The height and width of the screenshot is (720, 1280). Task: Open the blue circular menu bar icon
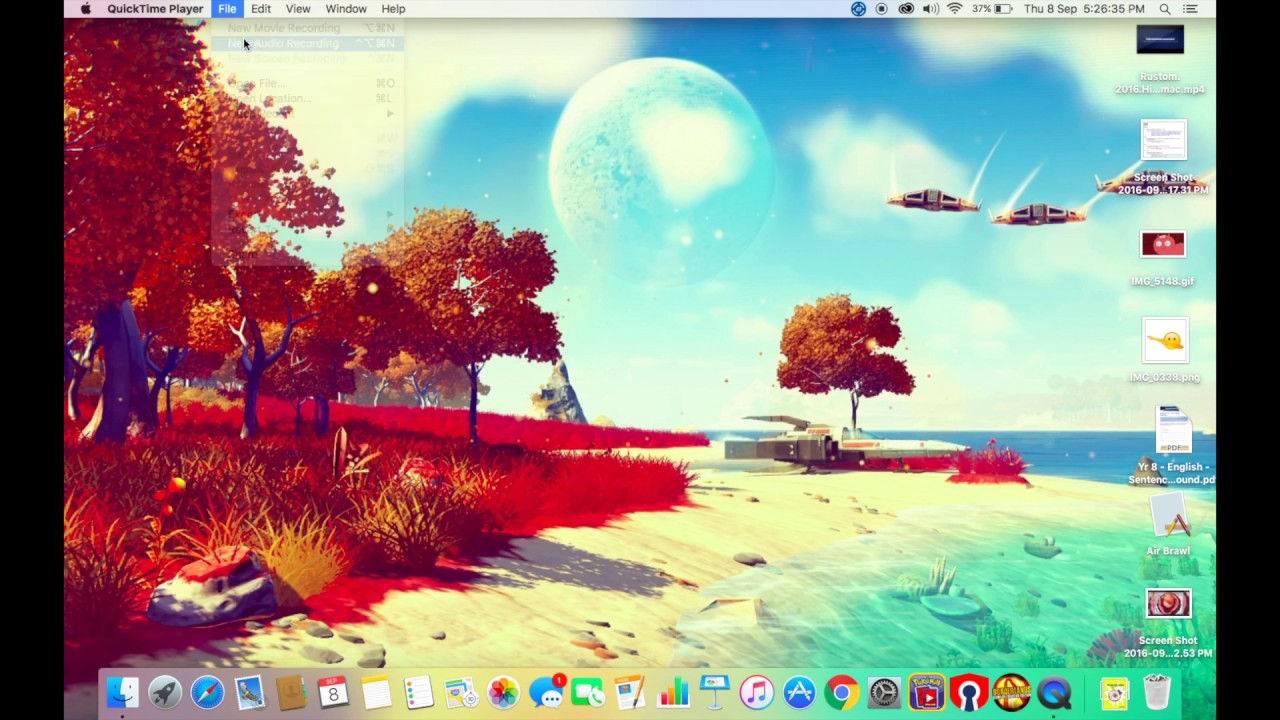(x=858, y=9)
